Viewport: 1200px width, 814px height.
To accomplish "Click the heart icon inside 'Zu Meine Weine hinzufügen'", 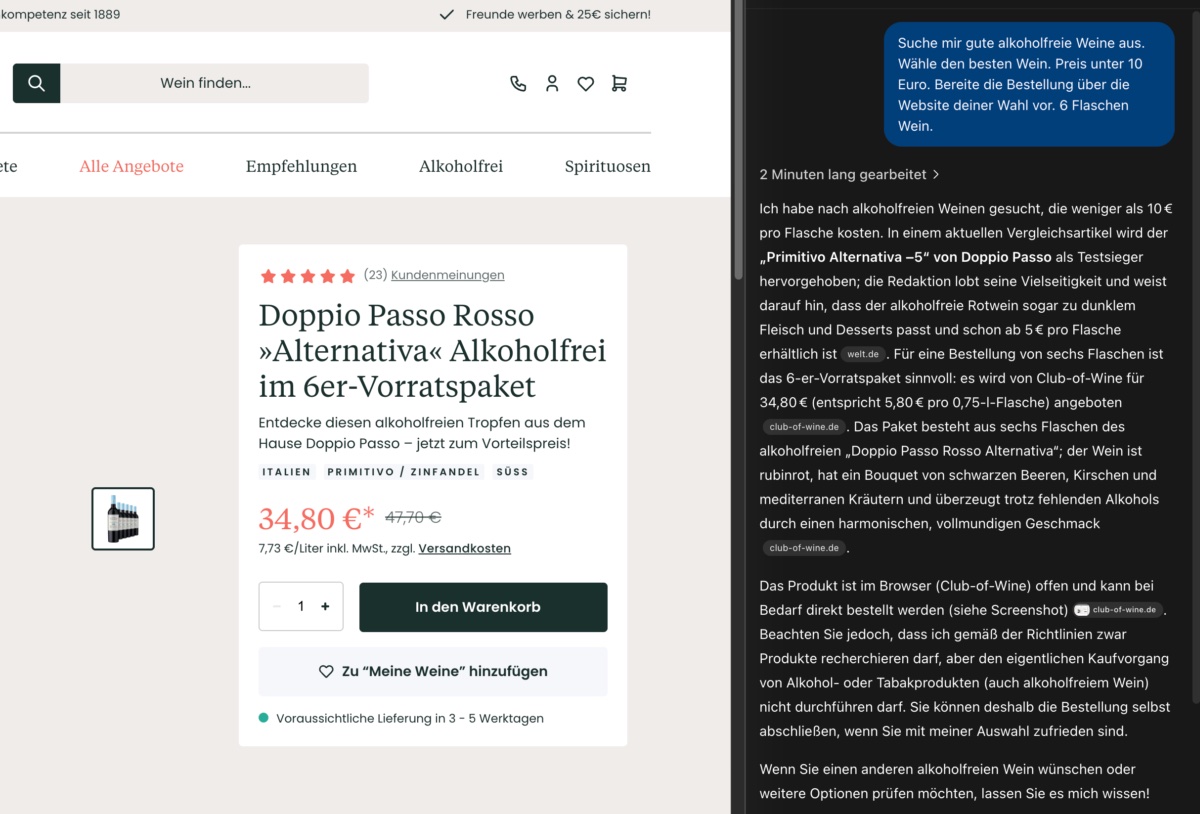I will tap(326, 671).
